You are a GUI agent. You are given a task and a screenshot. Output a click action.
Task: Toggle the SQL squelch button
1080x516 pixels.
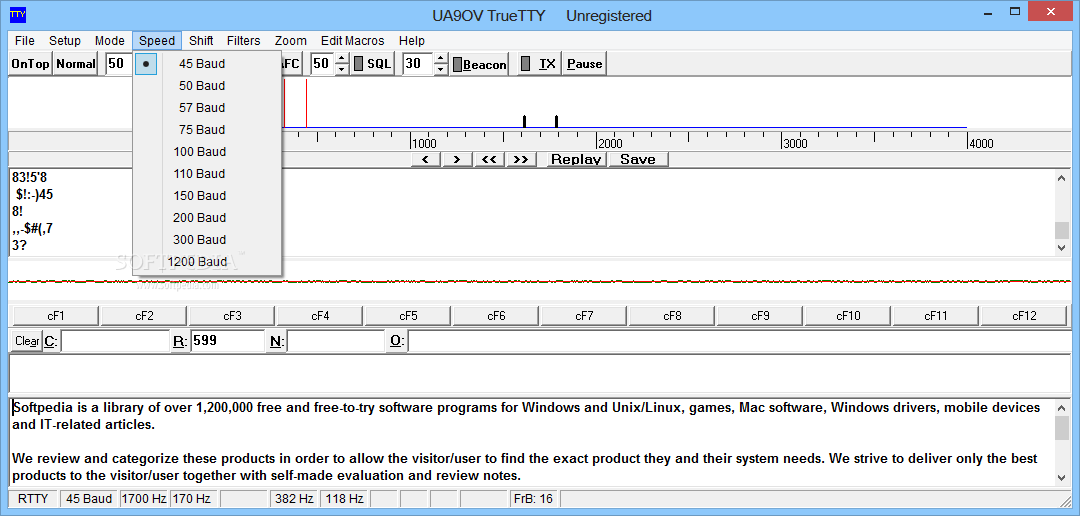(x=372, y=64)
